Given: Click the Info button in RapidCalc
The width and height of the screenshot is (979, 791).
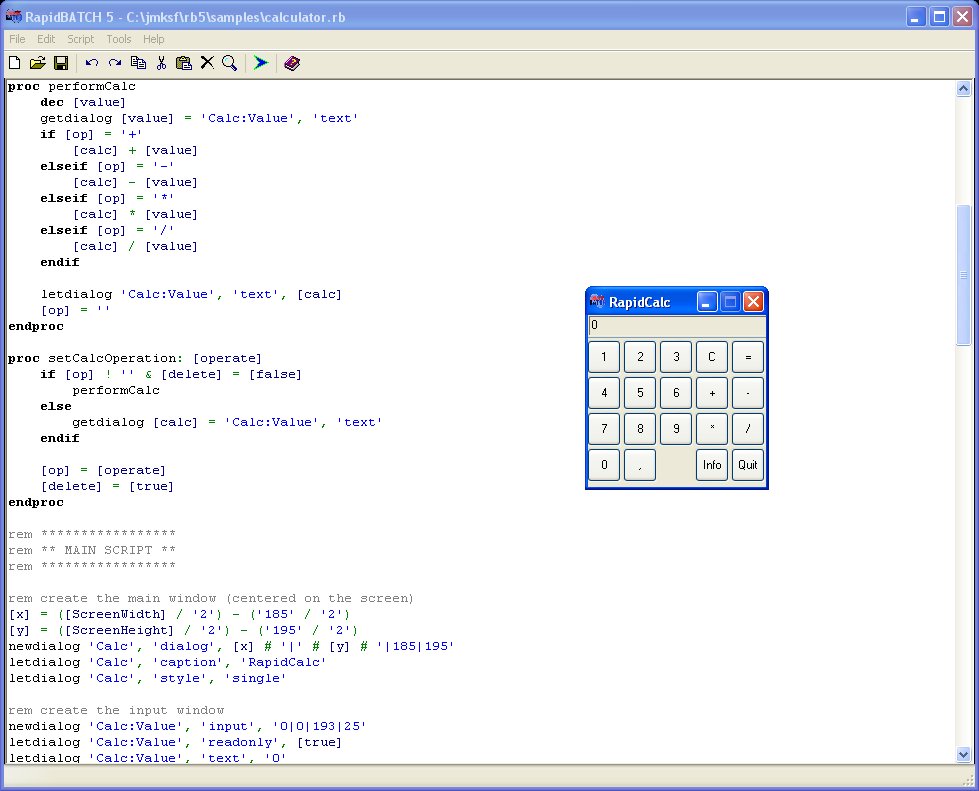Looking at the screenshot, I should click(712, 465).
